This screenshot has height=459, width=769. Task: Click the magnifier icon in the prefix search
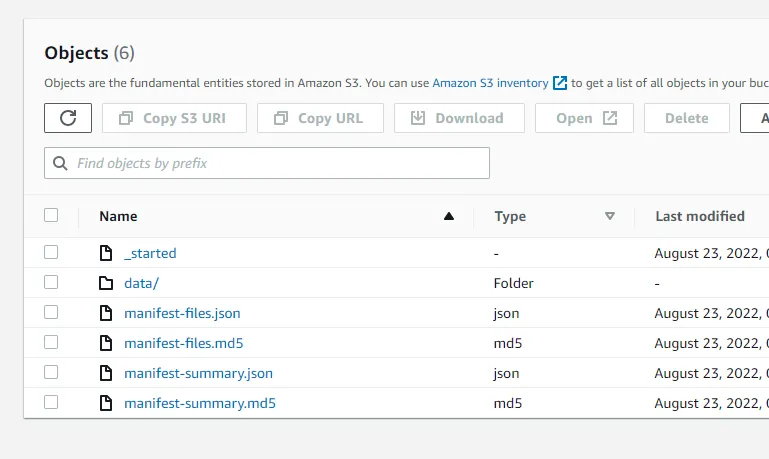[61, 163]
